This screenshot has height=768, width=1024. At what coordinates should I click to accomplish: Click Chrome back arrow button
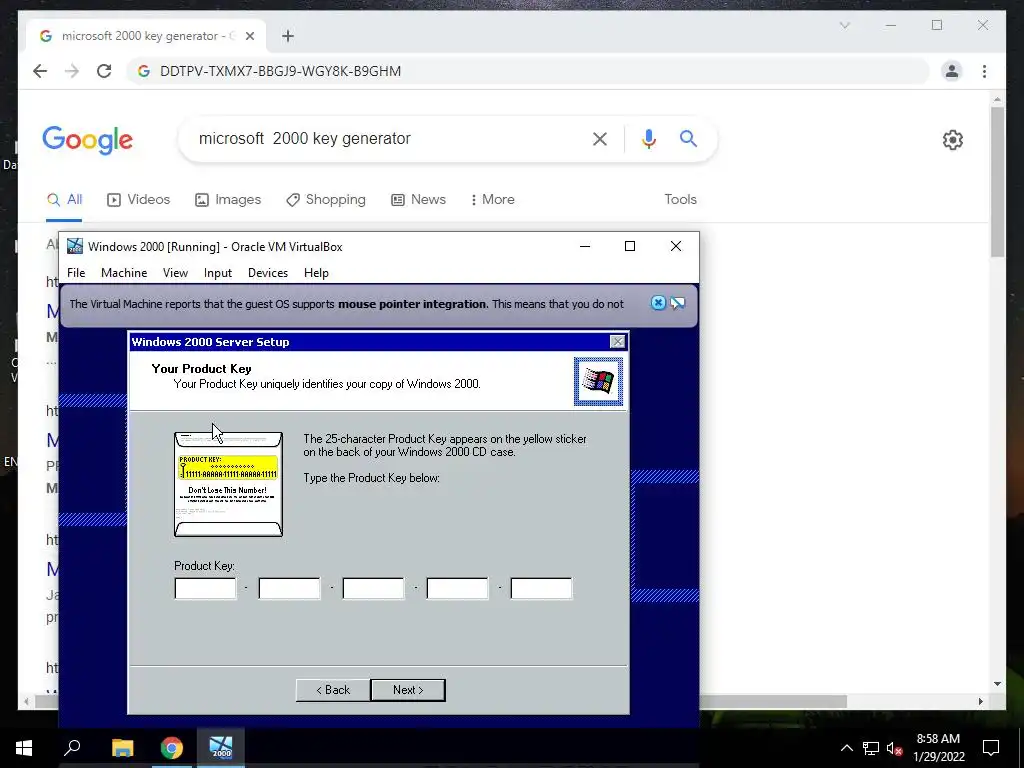pos(40,71)
